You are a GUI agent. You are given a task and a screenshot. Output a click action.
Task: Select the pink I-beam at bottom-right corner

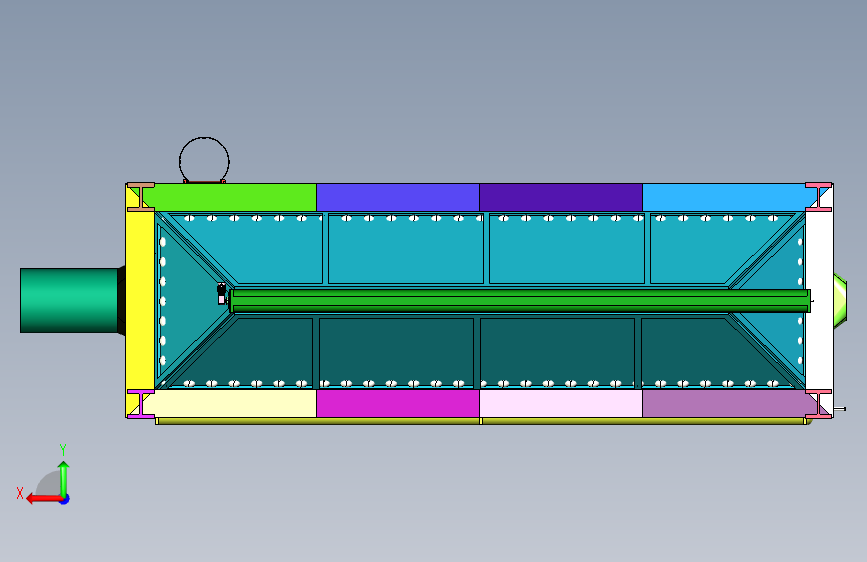click(x=819, y=404)
